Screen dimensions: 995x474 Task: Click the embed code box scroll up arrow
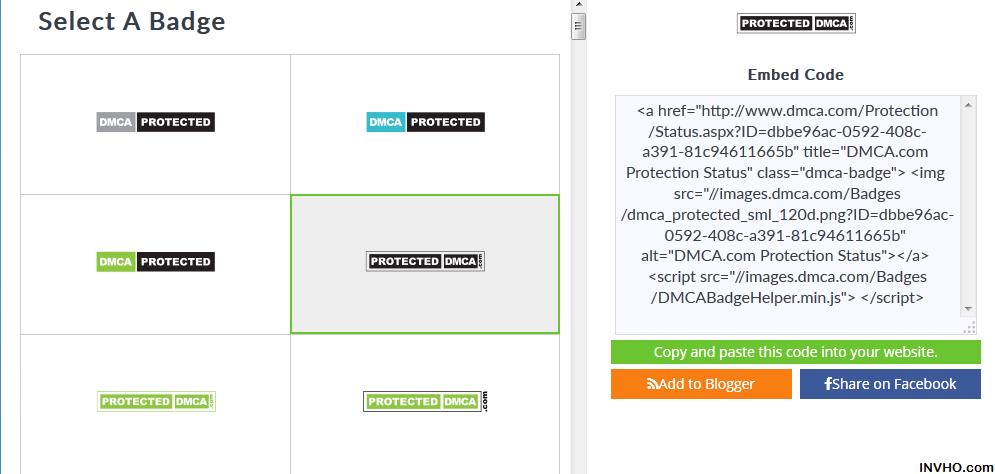tap(968, 103)
